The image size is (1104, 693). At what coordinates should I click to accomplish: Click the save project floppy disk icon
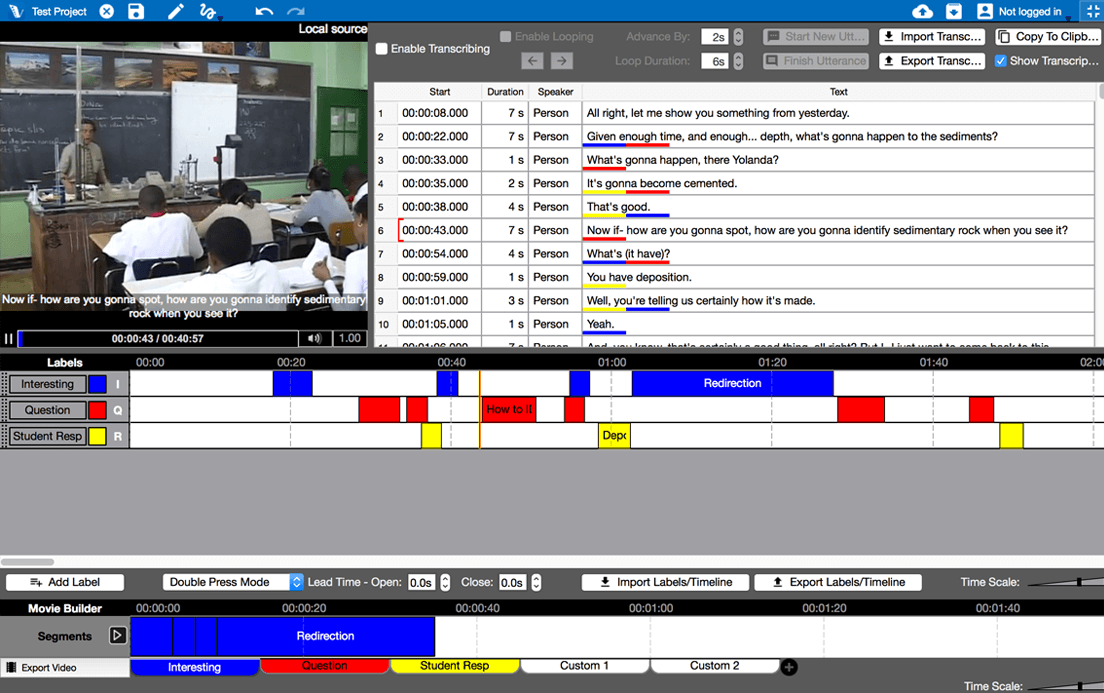click(x=136, y=12)
